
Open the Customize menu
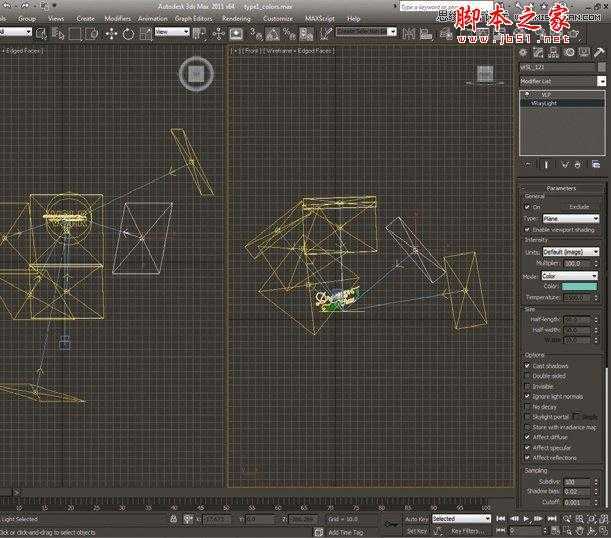(x=278, y=19)
